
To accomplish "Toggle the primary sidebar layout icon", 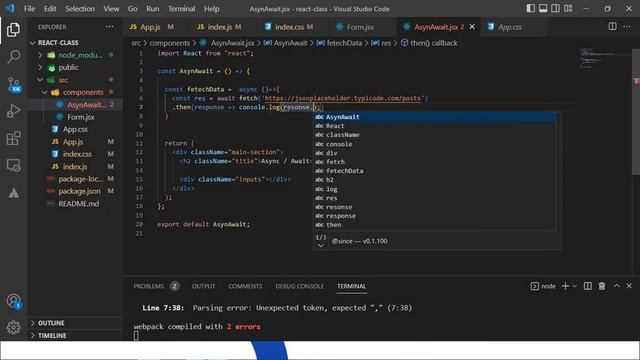I will [x=530, y=8].
